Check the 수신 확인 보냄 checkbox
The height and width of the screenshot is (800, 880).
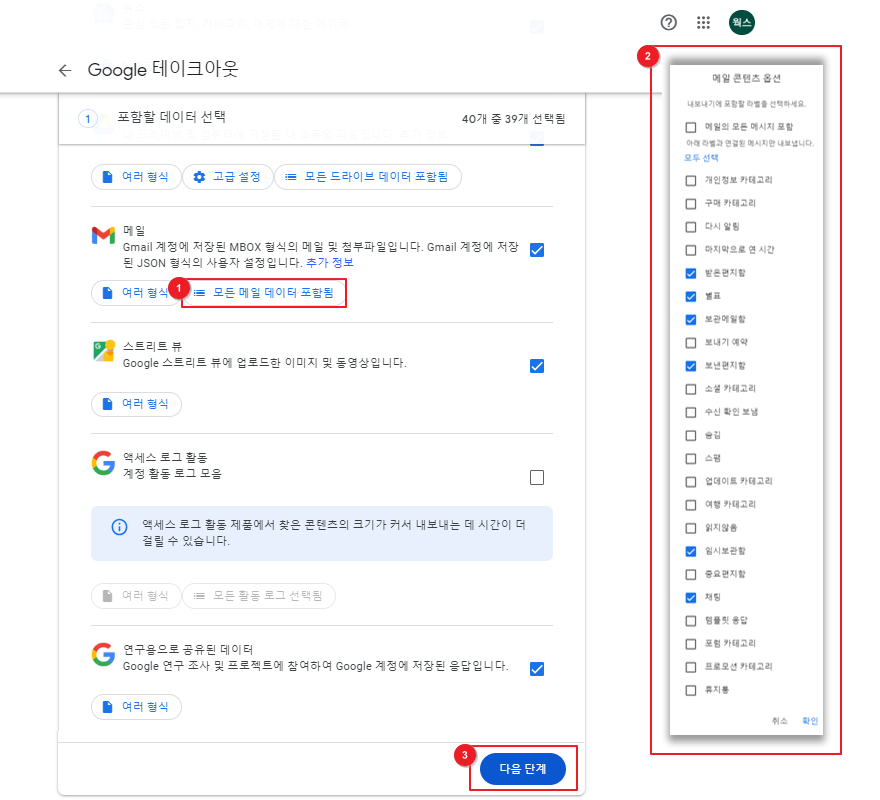(x=691, y=413)
